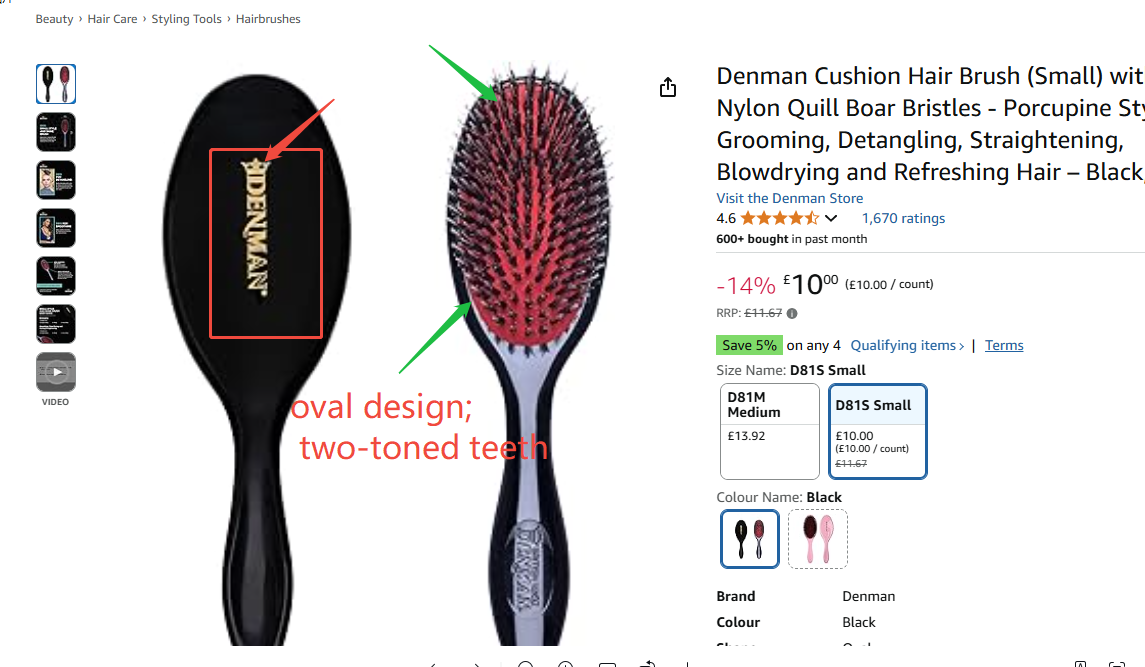This screenshot has height=667, width=1145.
Task: Go to Hair Care breadcrumb
Action: click(112, 19)
